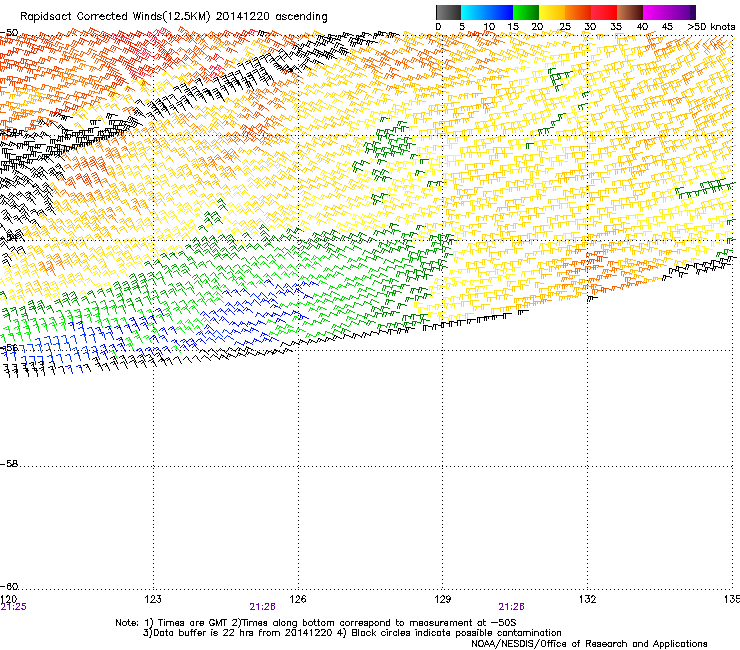Click the legend value "10"
This screenshot has width=740, height=650.
tap(489, 27)
